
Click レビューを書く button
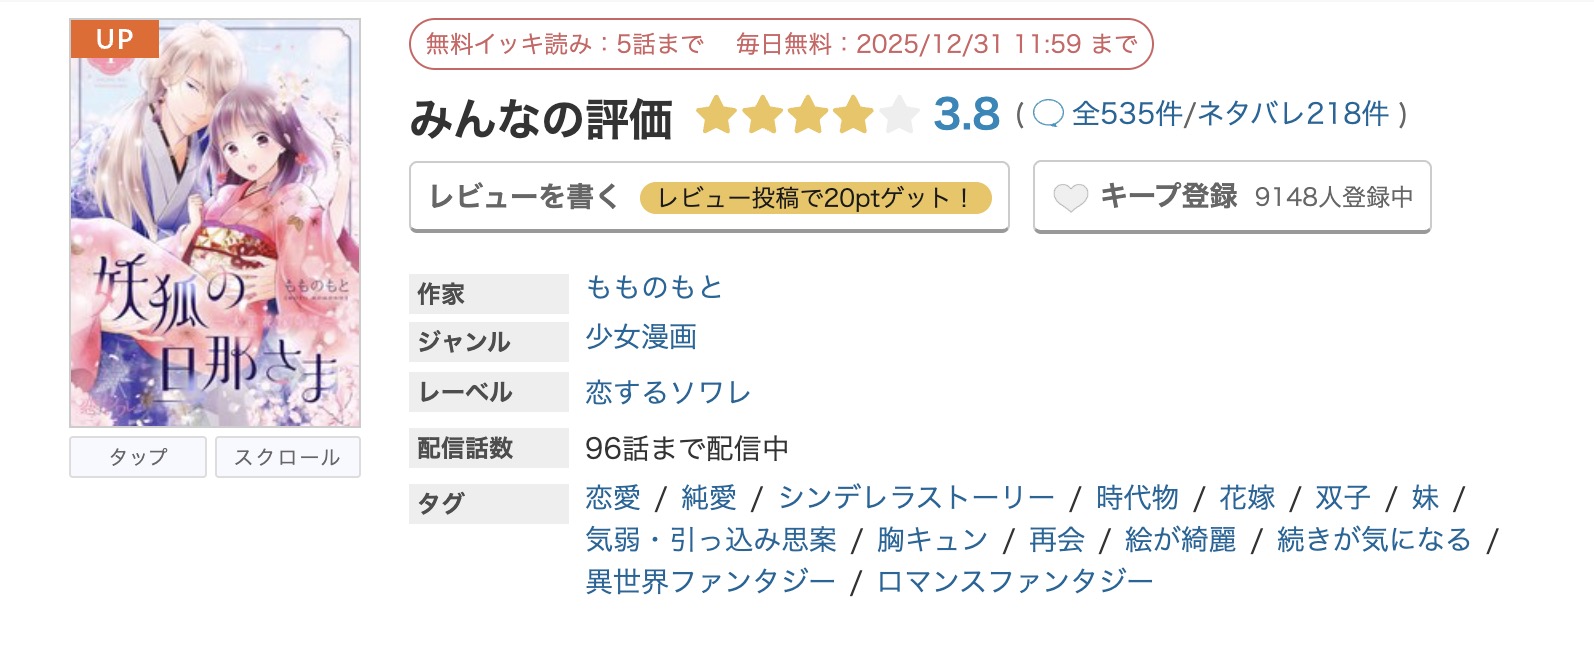[x=524, y=196]
